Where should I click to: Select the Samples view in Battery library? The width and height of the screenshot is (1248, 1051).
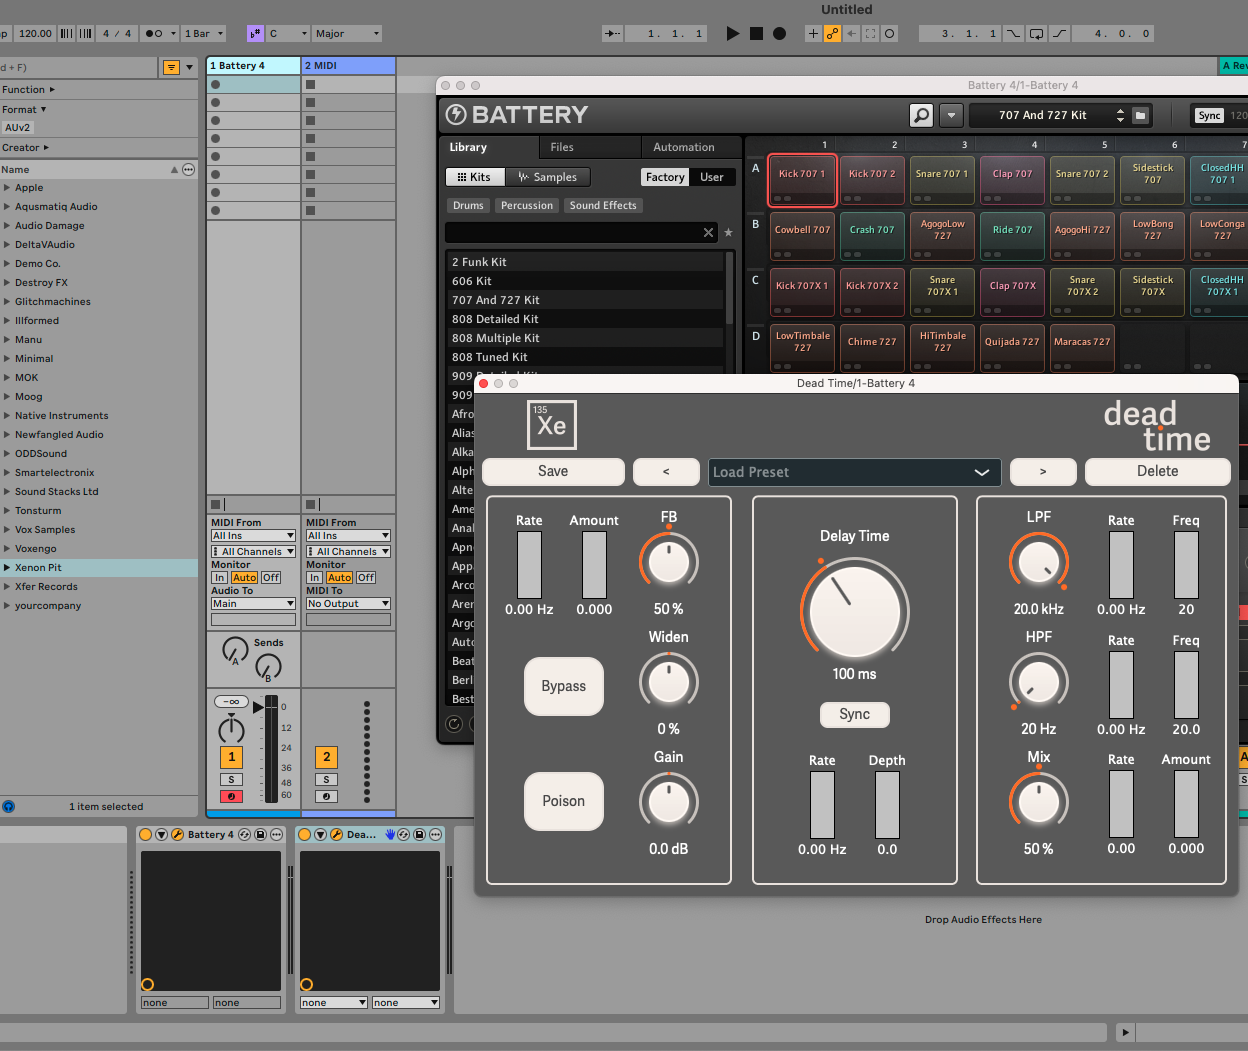[x=548, y=177]
